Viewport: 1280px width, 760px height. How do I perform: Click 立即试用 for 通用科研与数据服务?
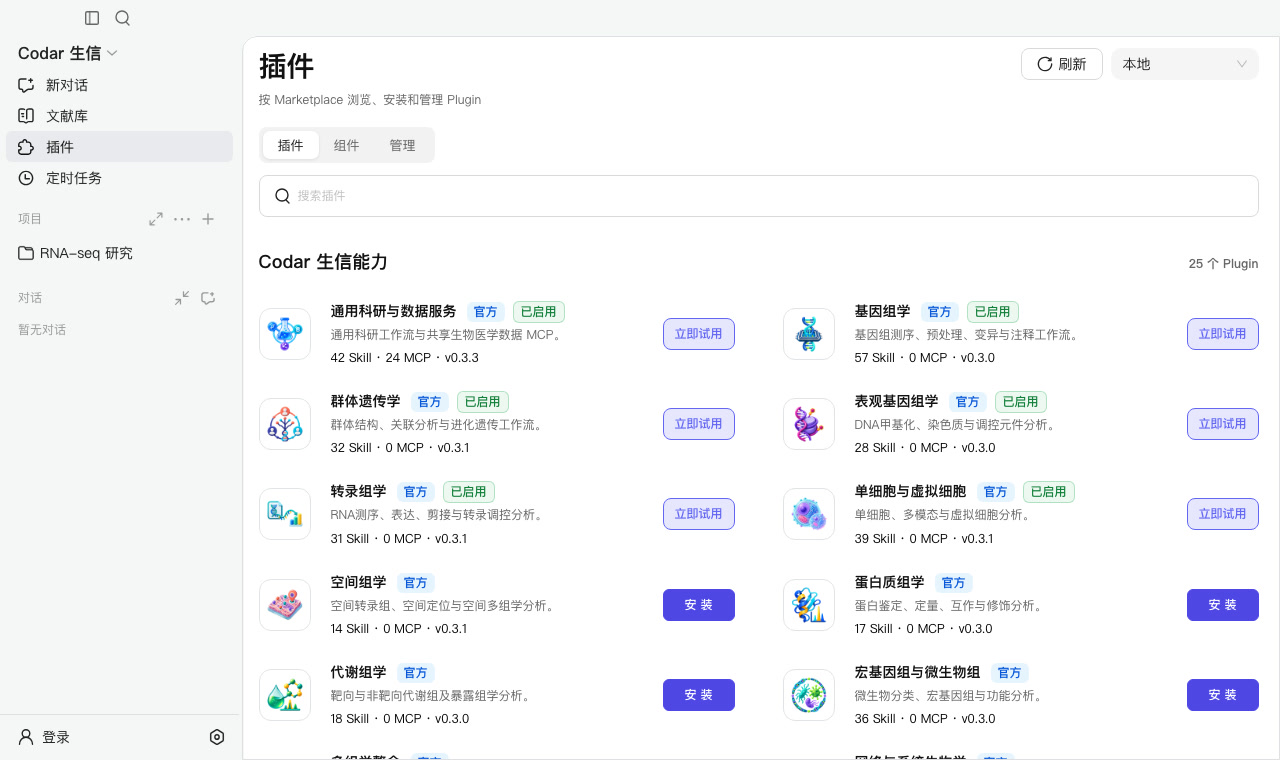pos(699,334)
